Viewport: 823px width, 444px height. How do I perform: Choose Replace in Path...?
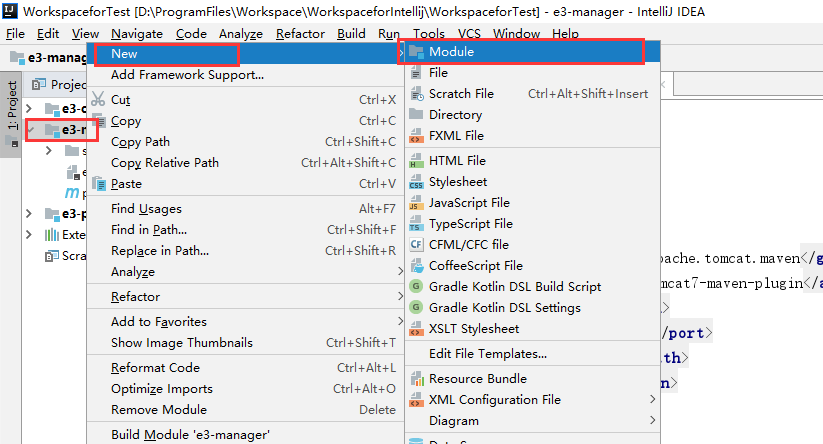pyautogui.click(x=245, y=251)
